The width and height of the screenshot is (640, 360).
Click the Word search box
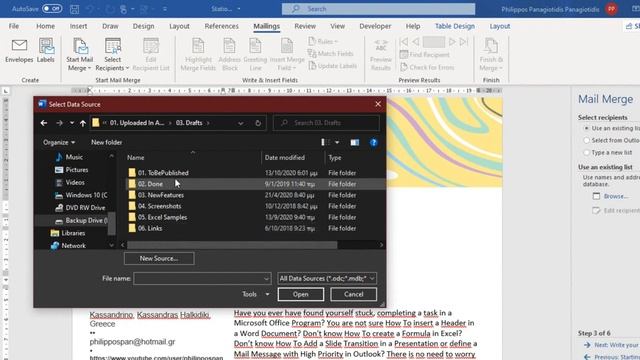click(x=378, y=9)
